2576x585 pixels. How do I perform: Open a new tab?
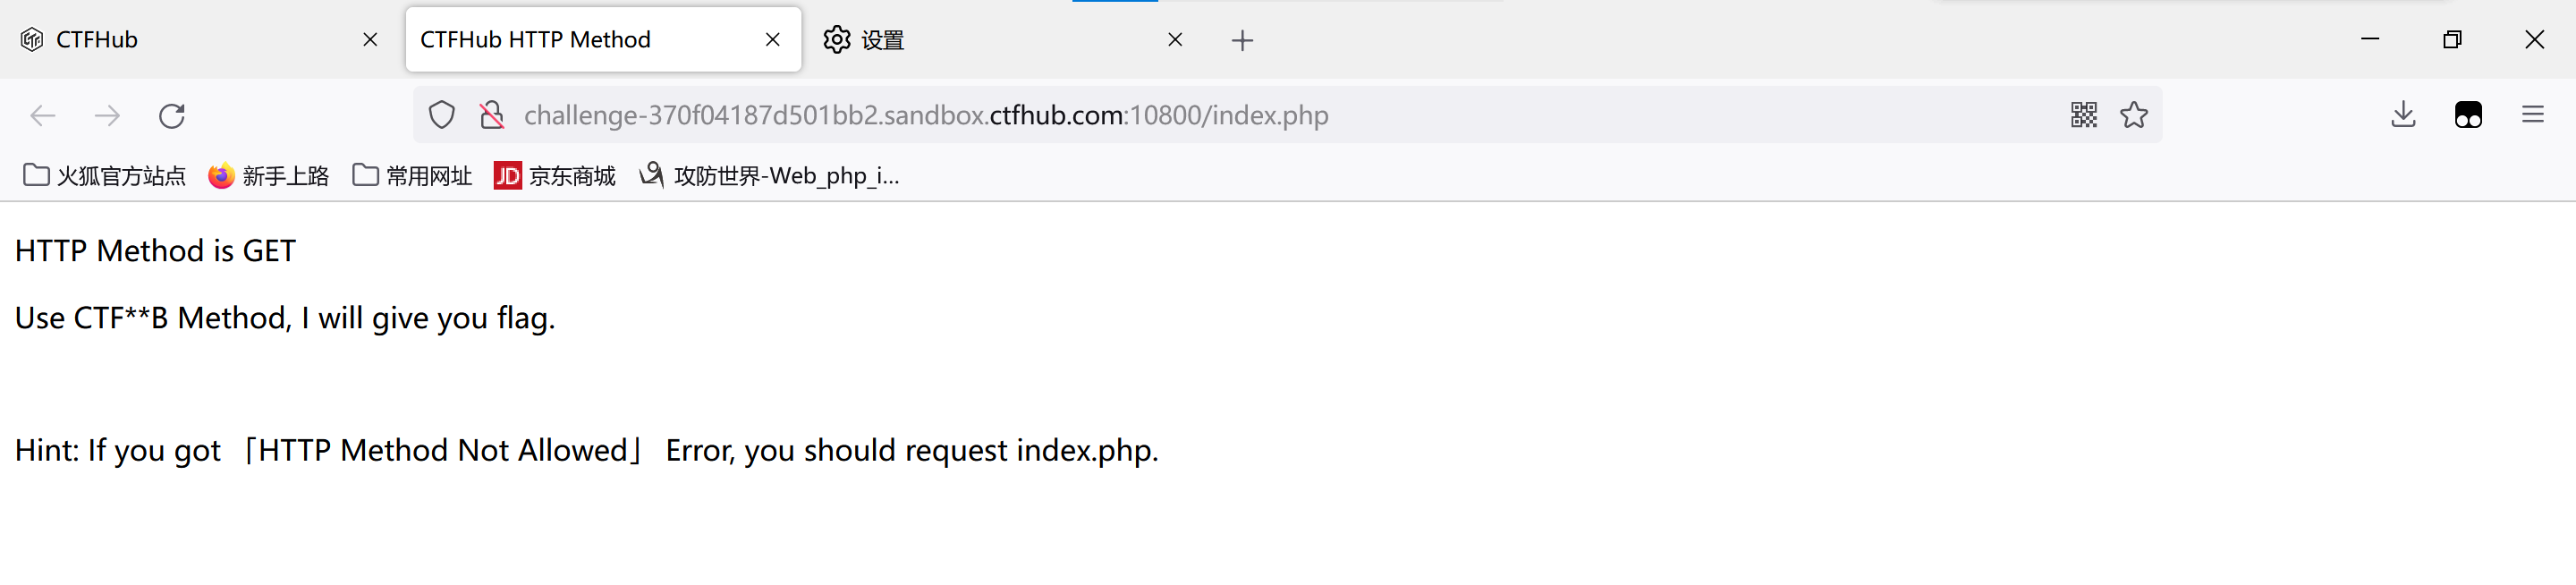click(1242, 40)
